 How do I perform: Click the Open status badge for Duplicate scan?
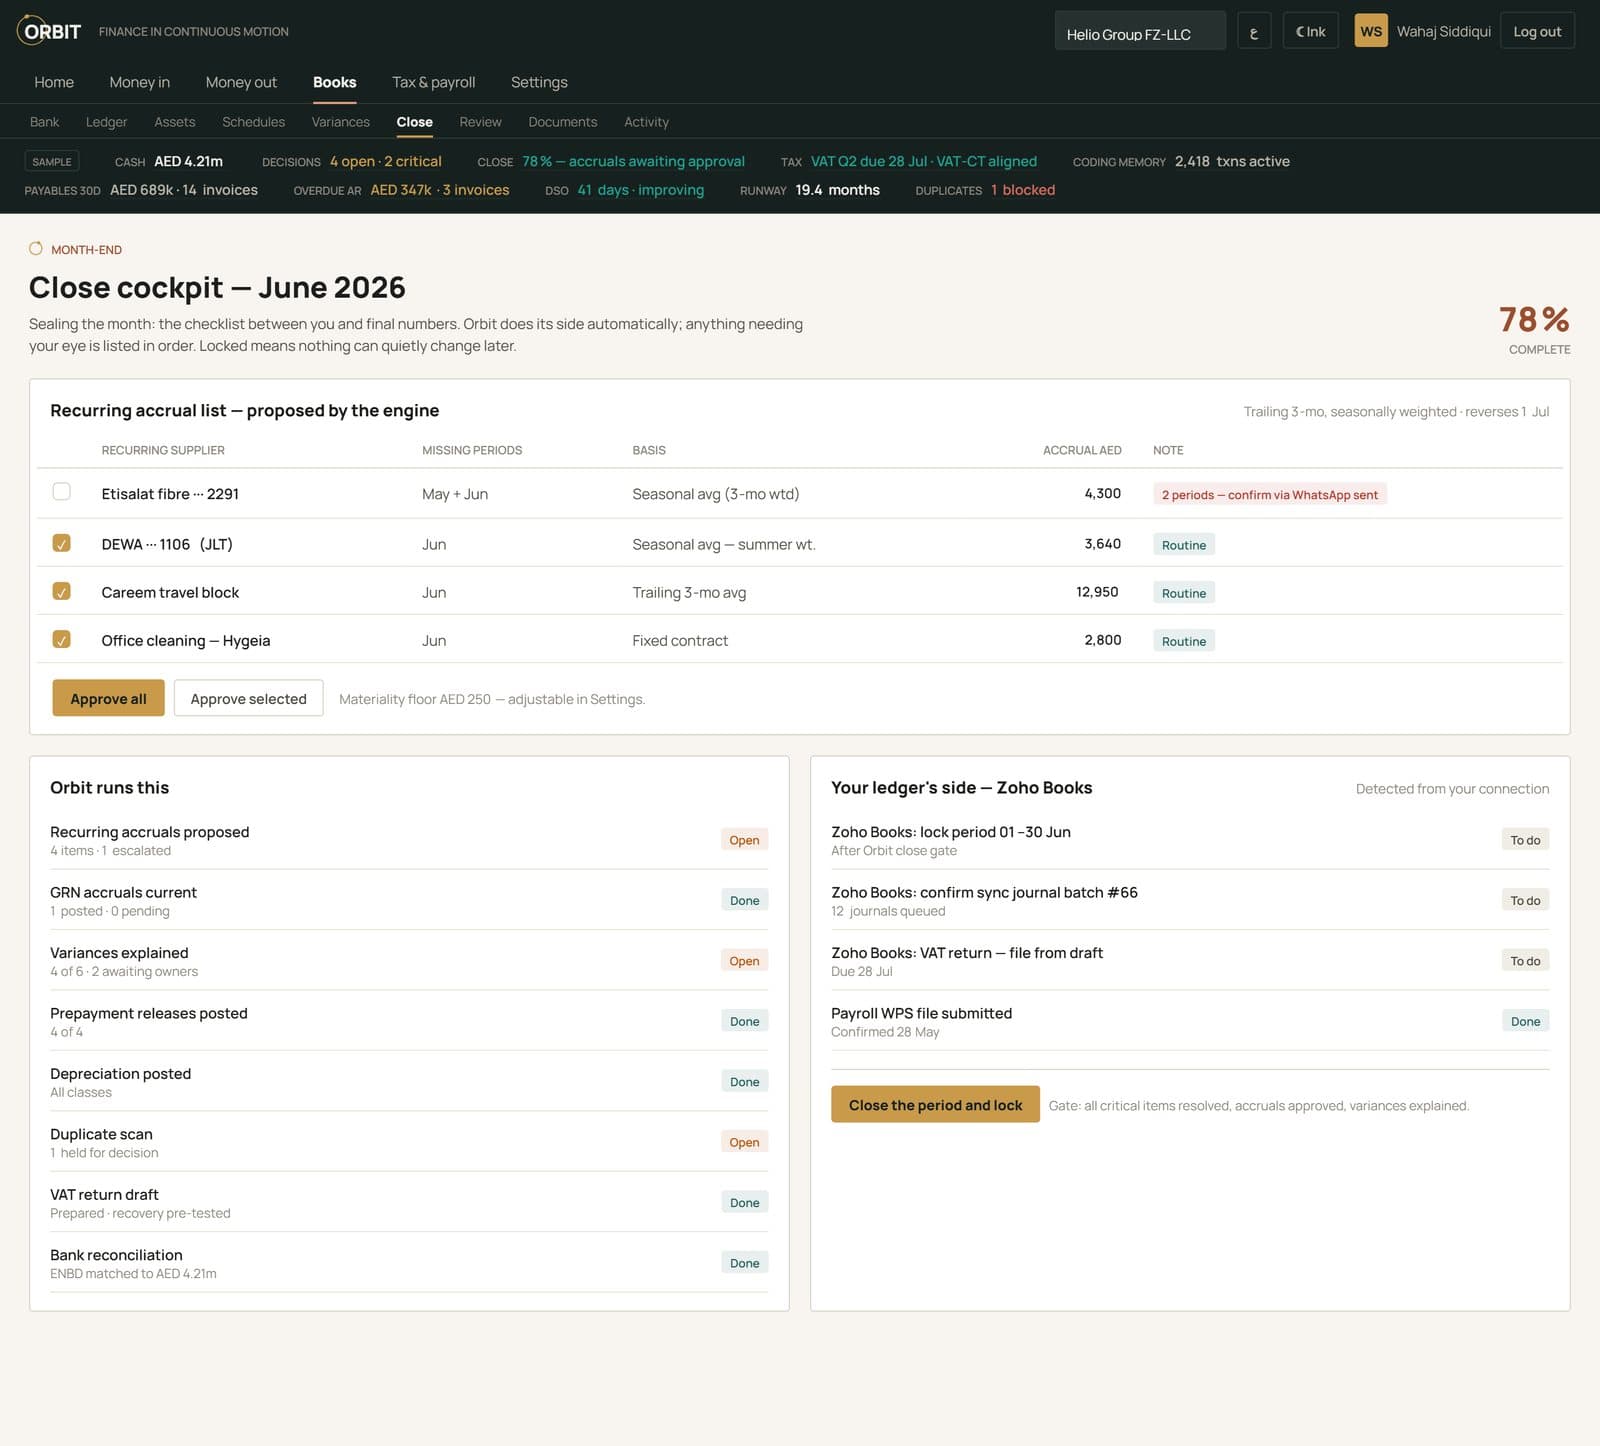(x=744, y=1142)
